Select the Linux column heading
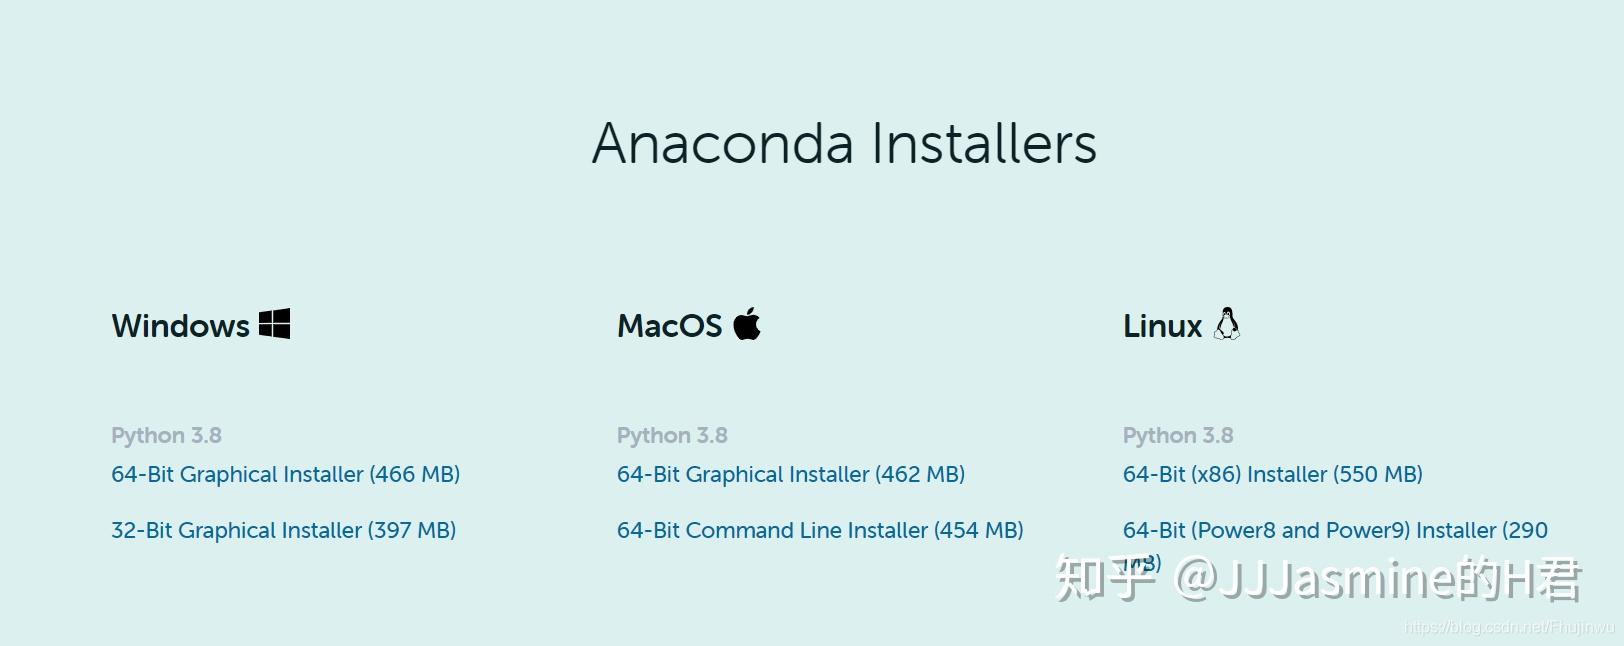 tap(1161, 325)
